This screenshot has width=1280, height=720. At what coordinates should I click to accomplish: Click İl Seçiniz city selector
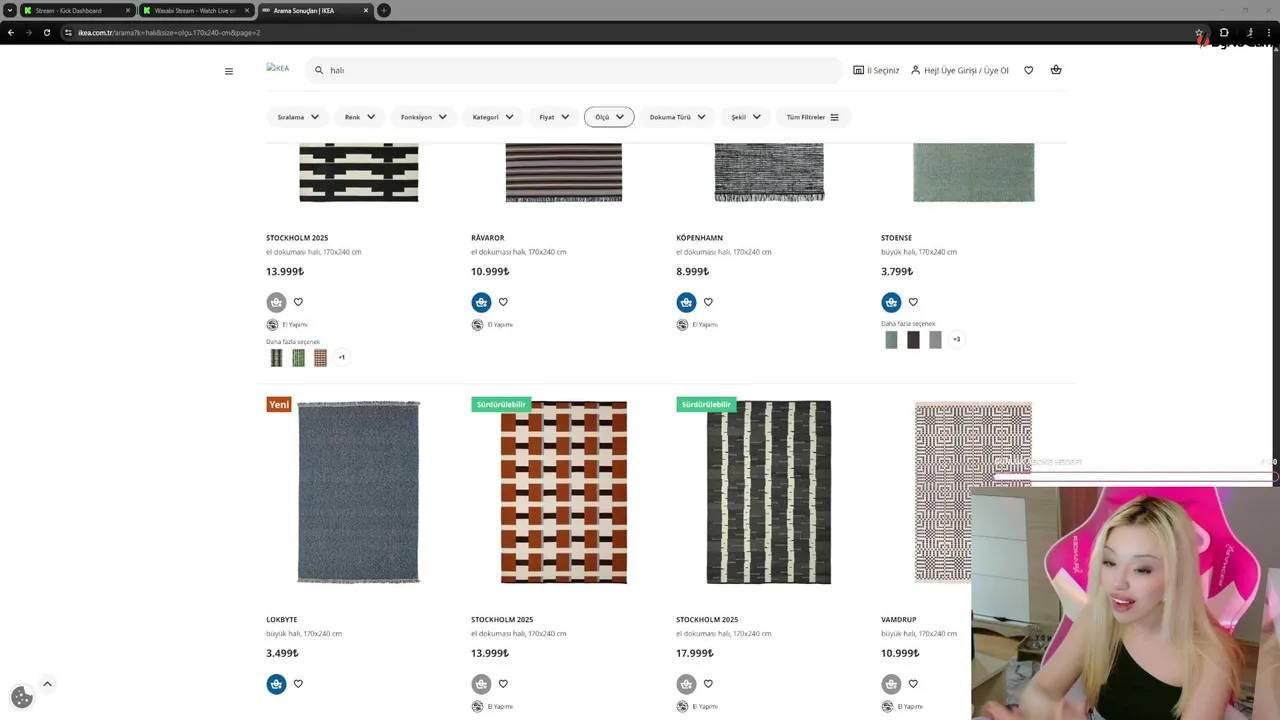[876, 70]
